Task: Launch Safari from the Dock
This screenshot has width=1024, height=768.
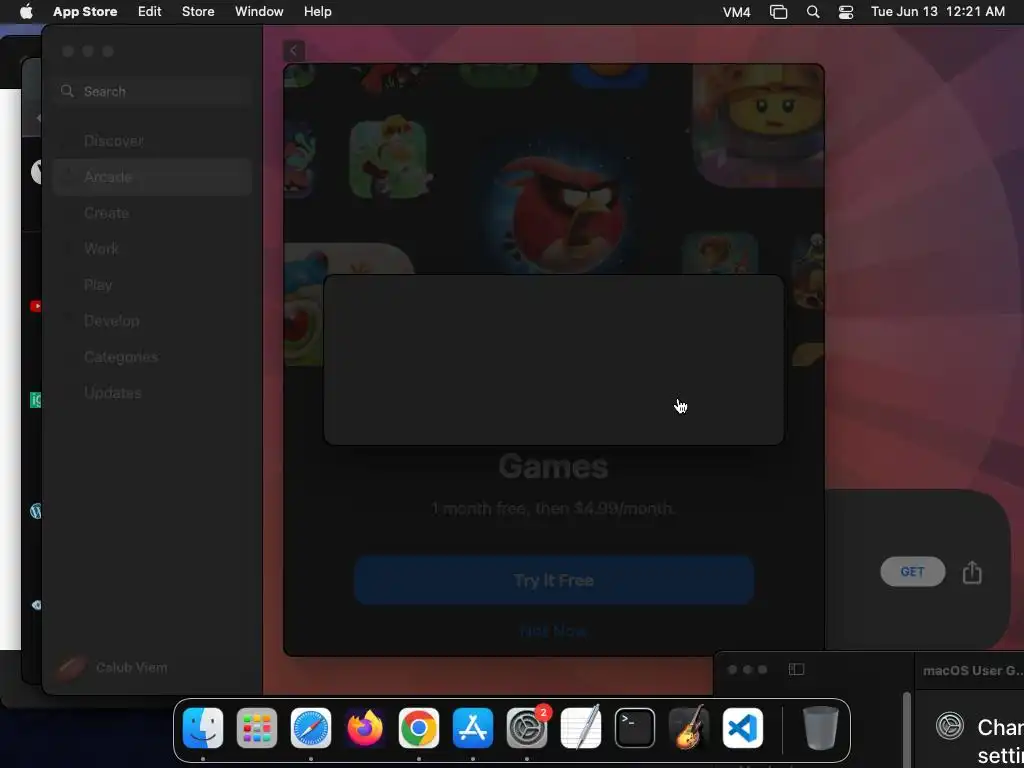Action: (311, 728)
